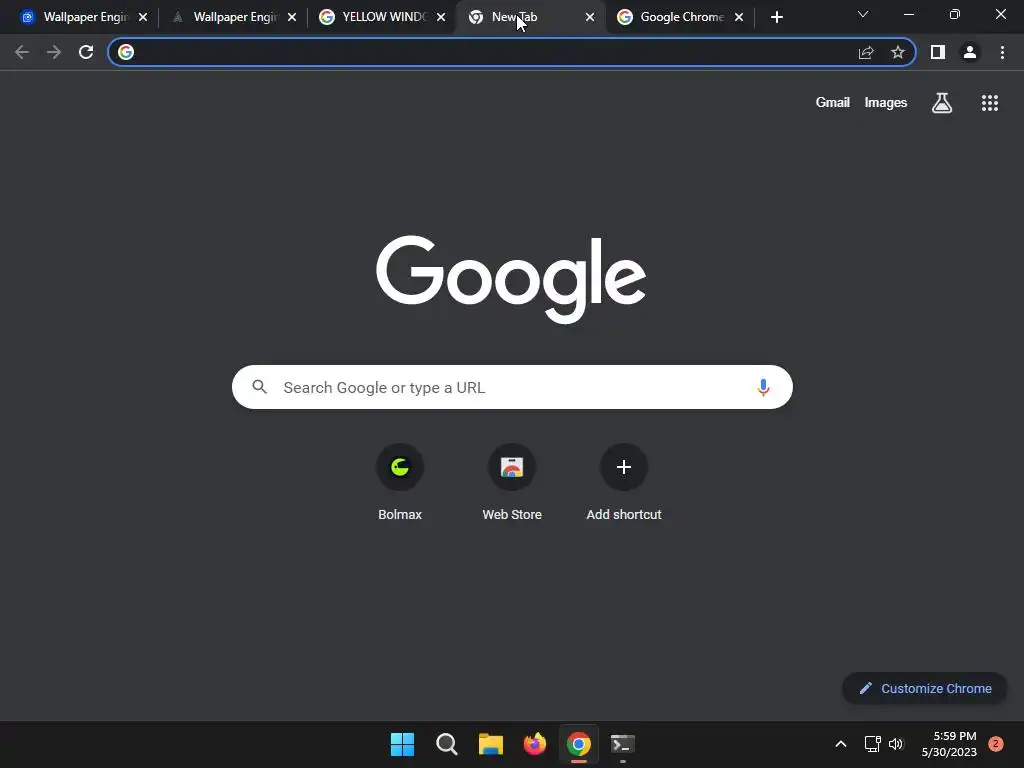
Task: Open the notification badge showing 2
Action: (996, 744)
